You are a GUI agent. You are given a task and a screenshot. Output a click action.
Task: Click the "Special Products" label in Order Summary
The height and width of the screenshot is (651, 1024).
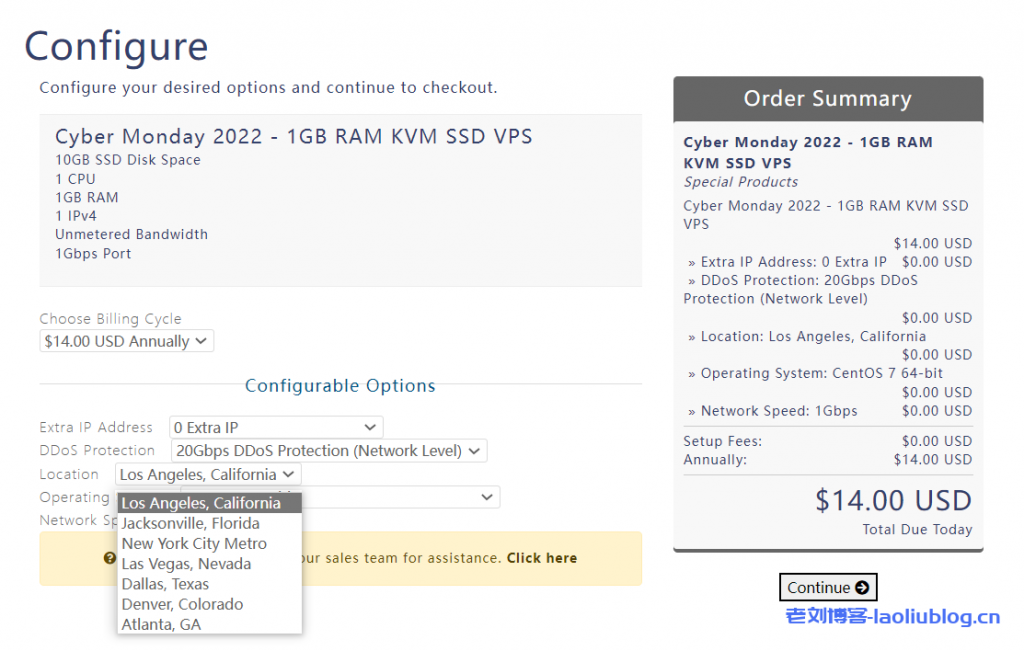pos(740,181)
